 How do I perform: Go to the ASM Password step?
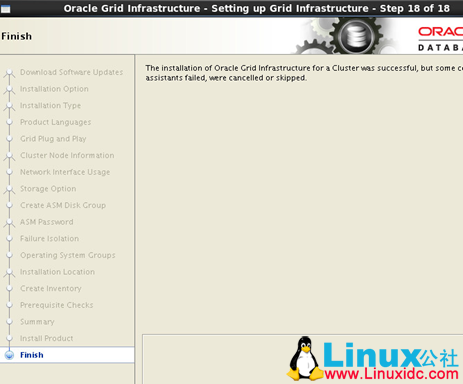(47, 222)
